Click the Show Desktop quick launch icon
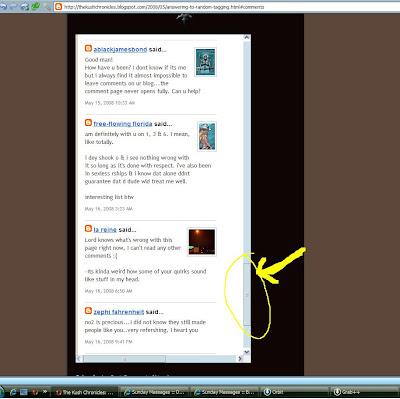This screenshot has height=399, width=400. [24, 392]
